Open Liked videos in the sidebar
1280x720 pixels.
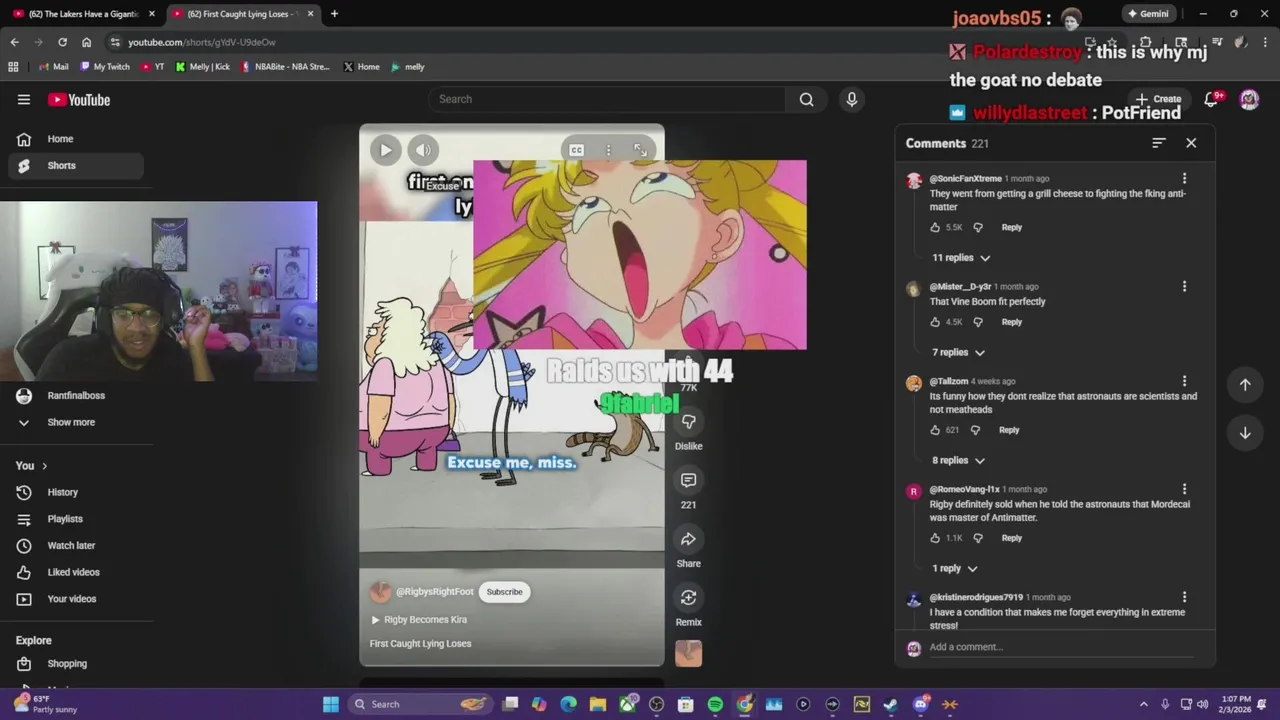tap(76, 572)
